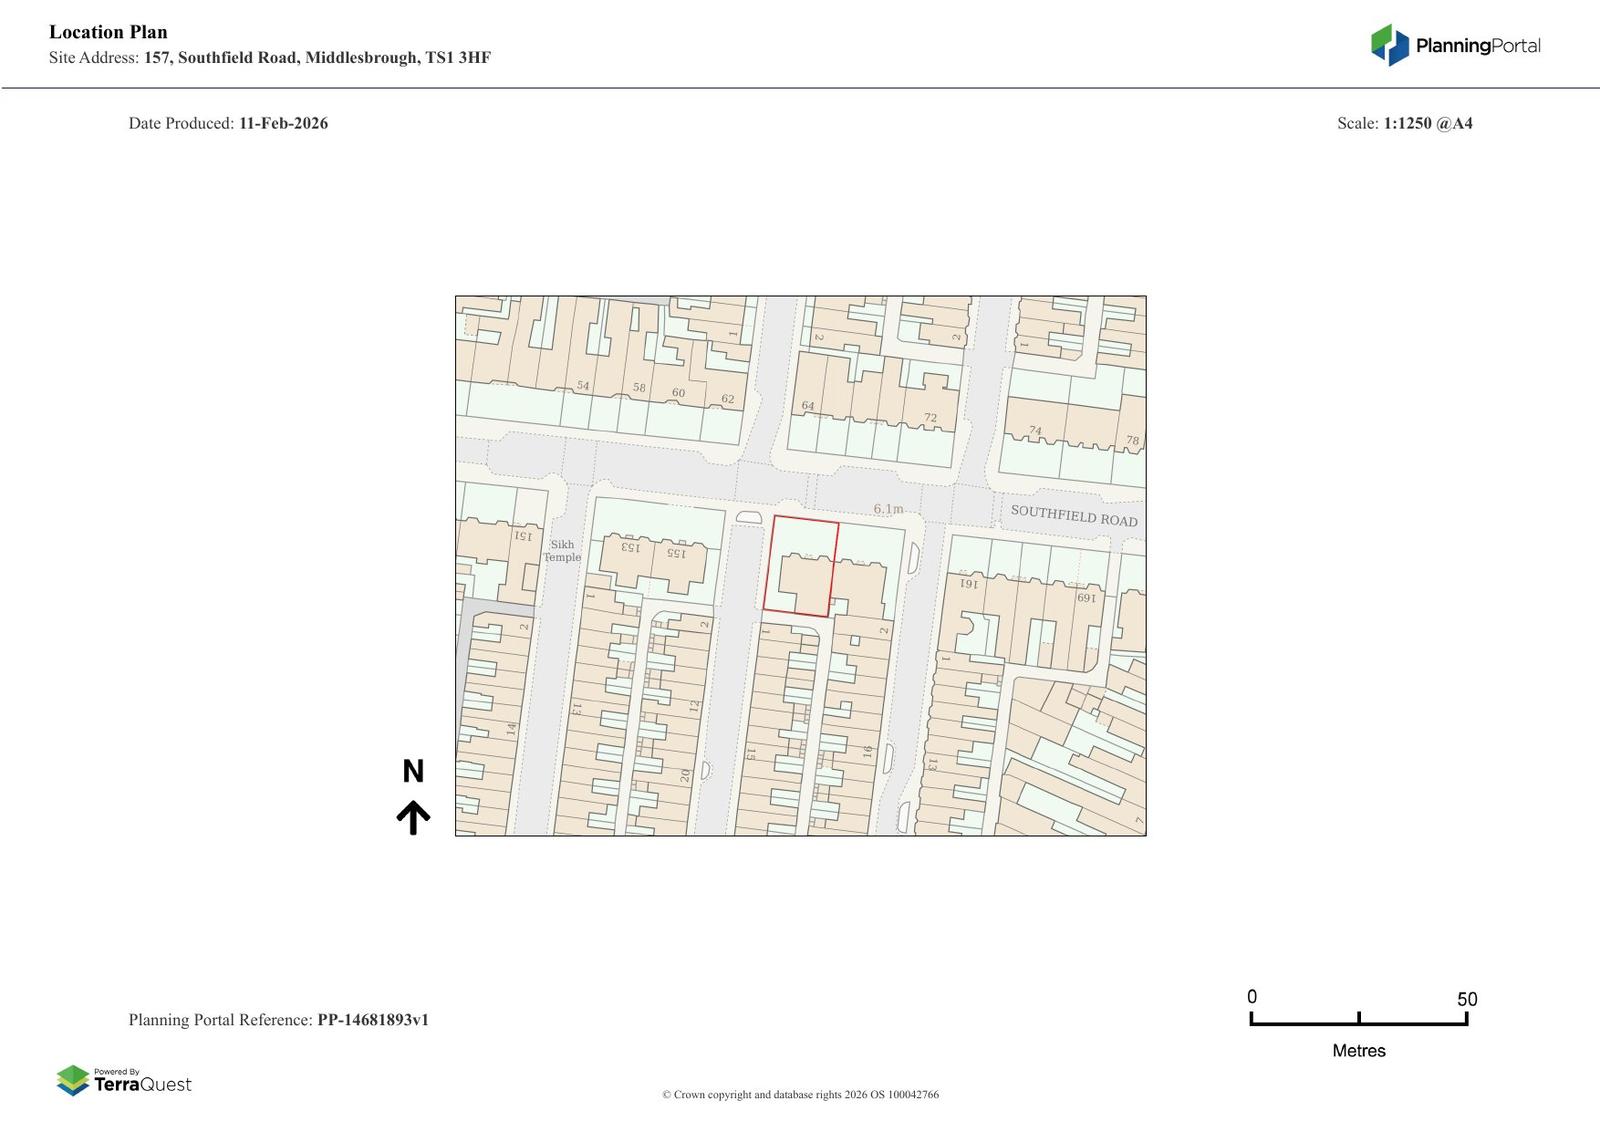Viewport: 1600px width, 1132px height.
Task: Click house number 155 on the map
Action: pos(676,552)
